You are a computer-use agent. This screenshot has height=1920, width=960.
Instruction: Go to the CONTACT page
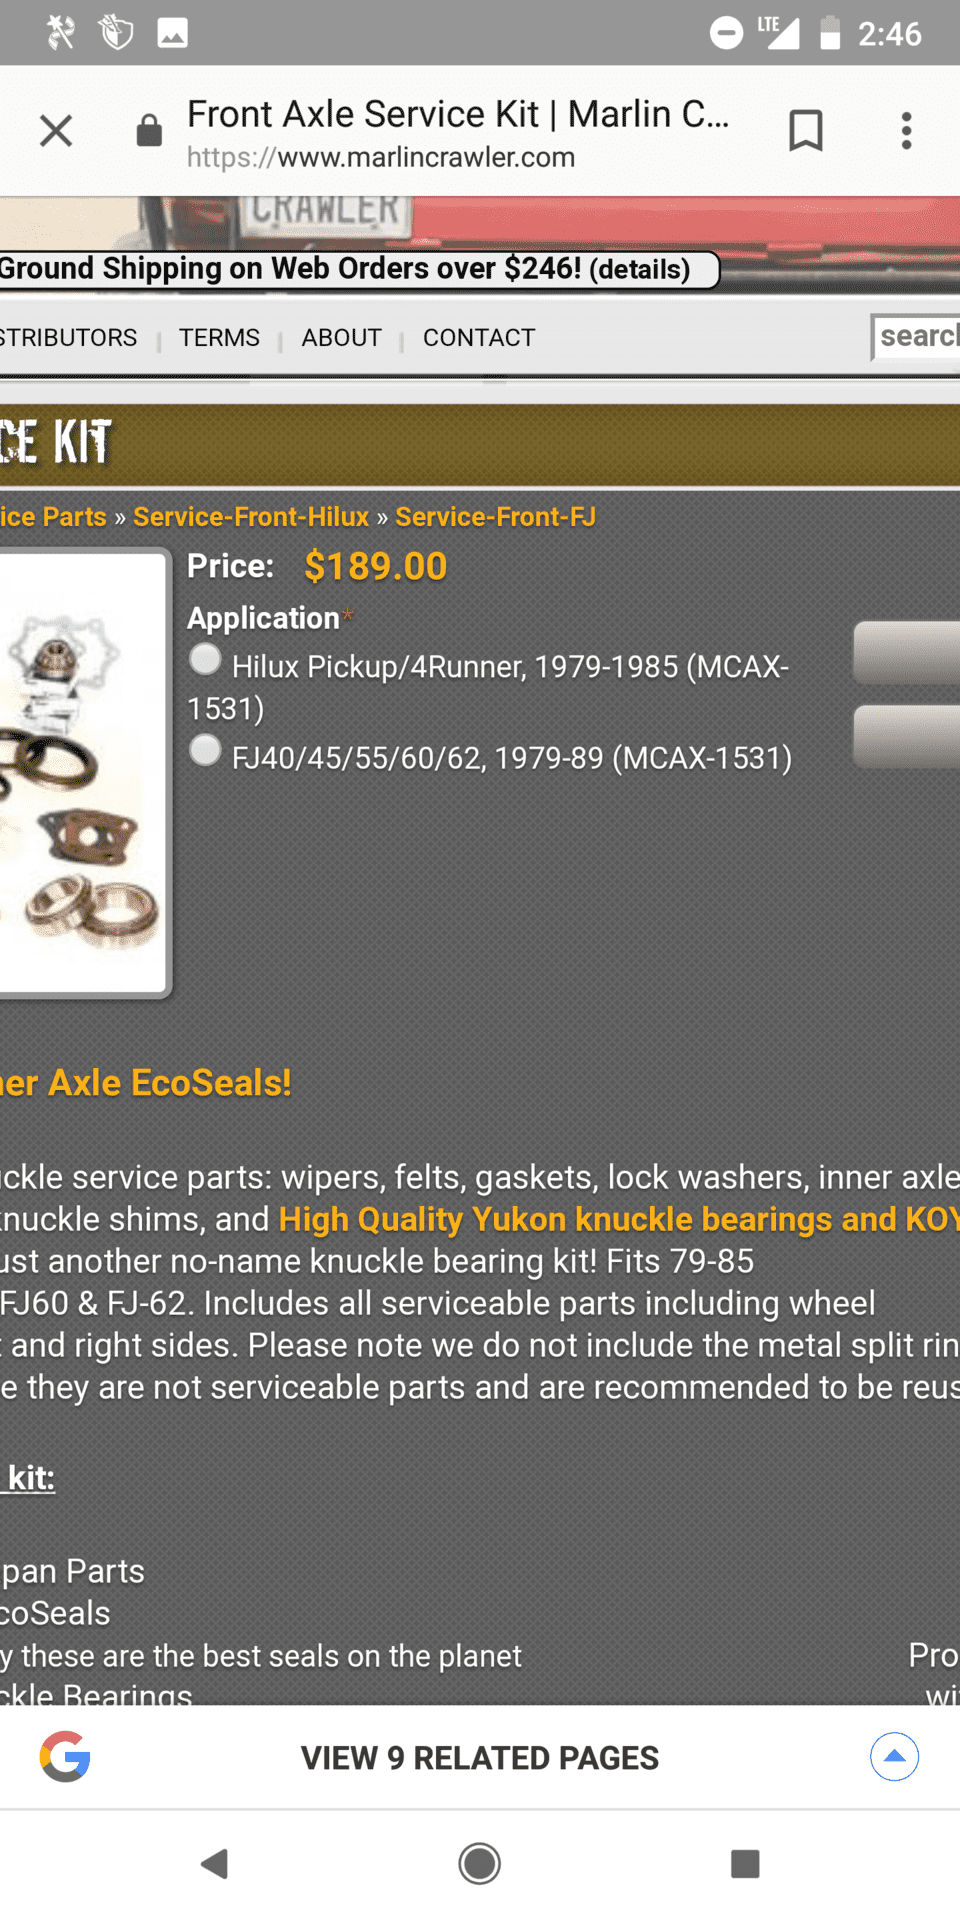[479, 338]
